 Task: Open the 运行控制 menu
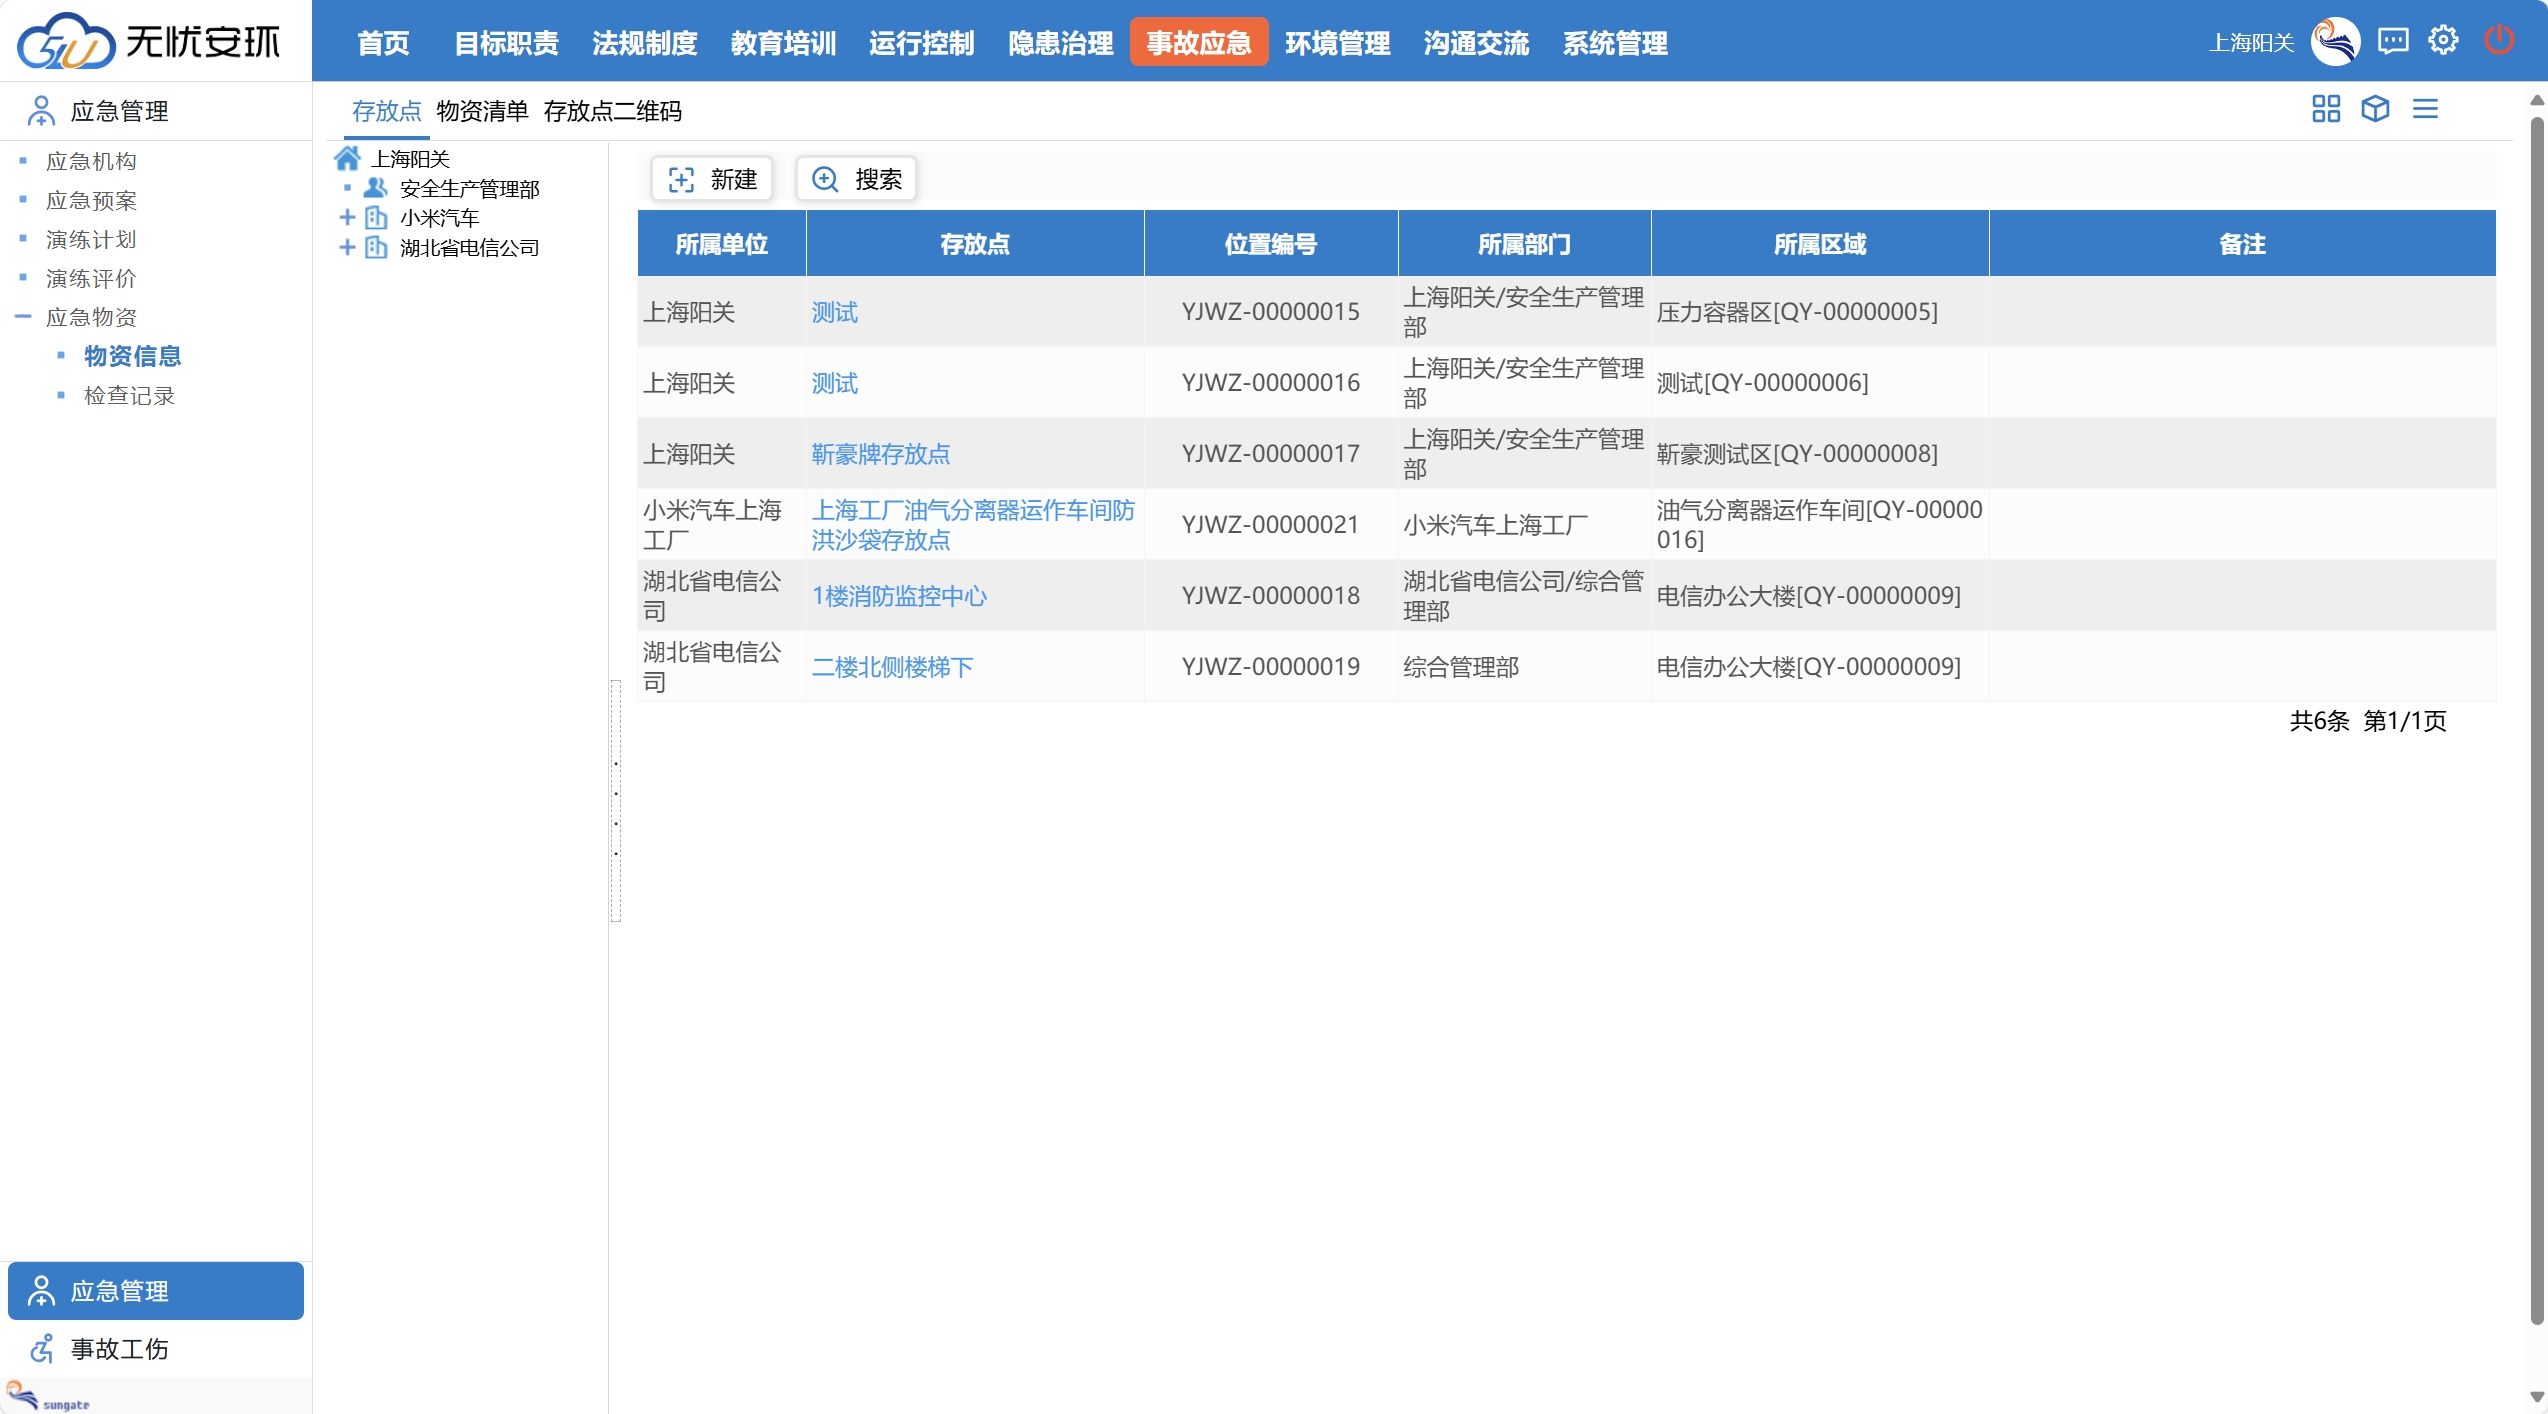pos(921,43)
